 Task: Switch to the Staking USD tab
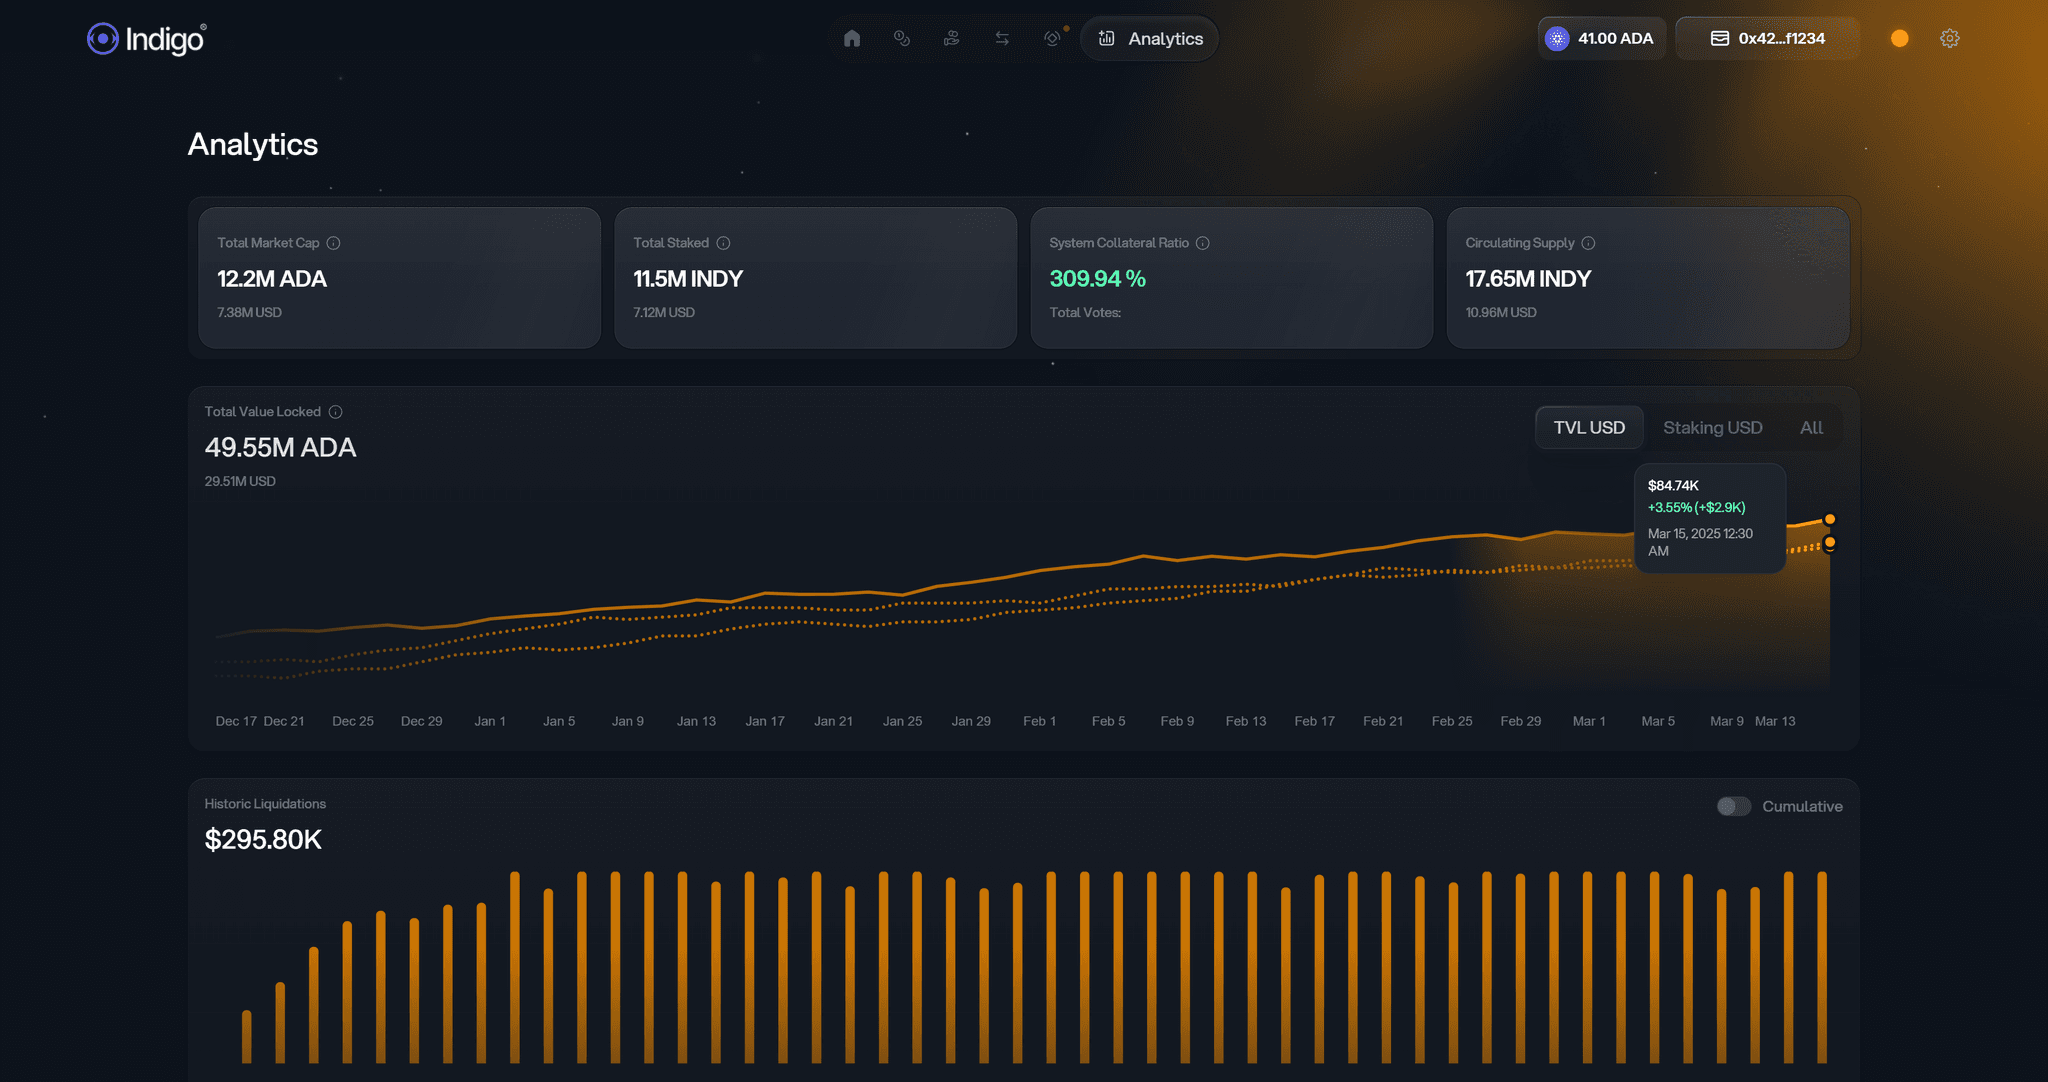1712,427
